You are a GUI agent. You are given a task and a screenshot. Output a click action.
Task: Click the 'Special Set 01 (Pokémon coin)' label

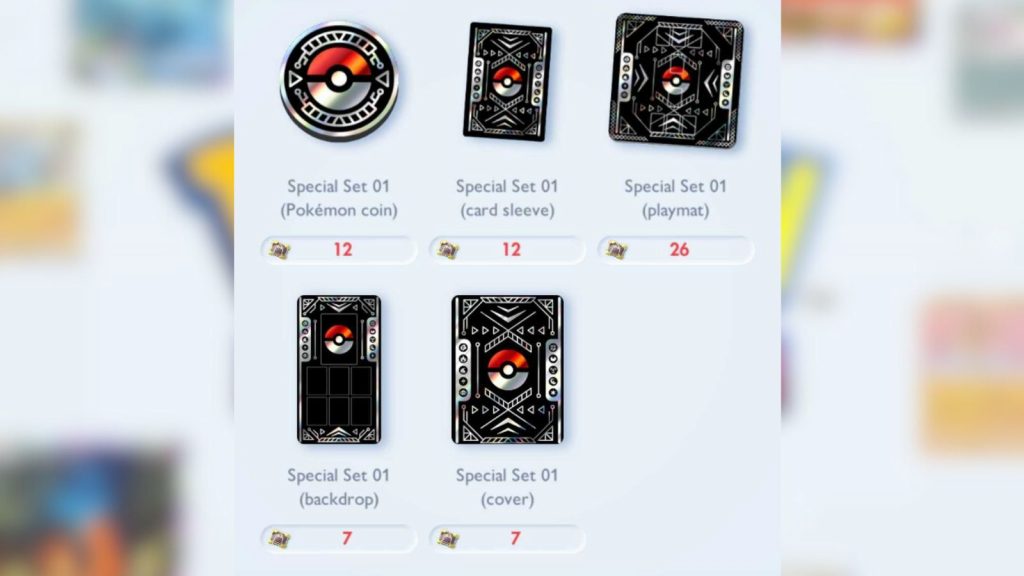[x=339, y=199]
